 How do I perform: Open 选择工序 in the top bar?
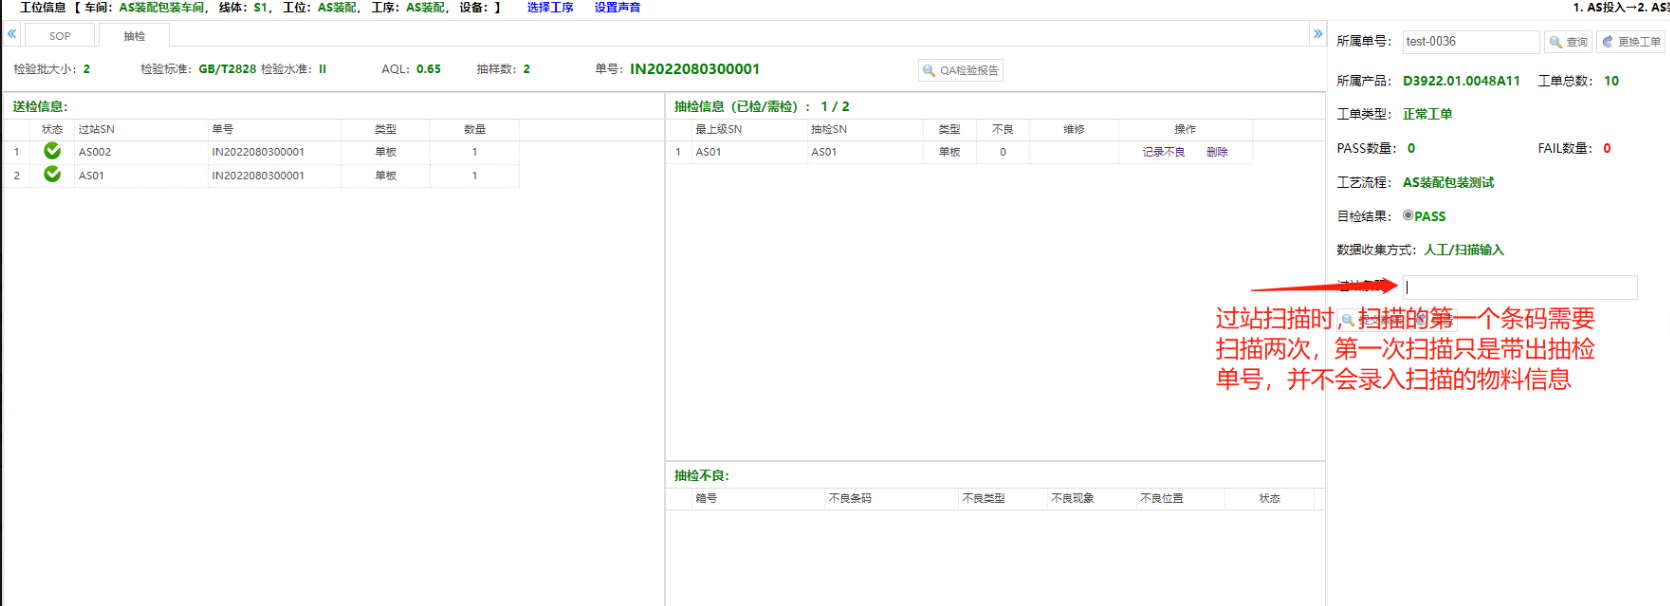click(550, 8)
